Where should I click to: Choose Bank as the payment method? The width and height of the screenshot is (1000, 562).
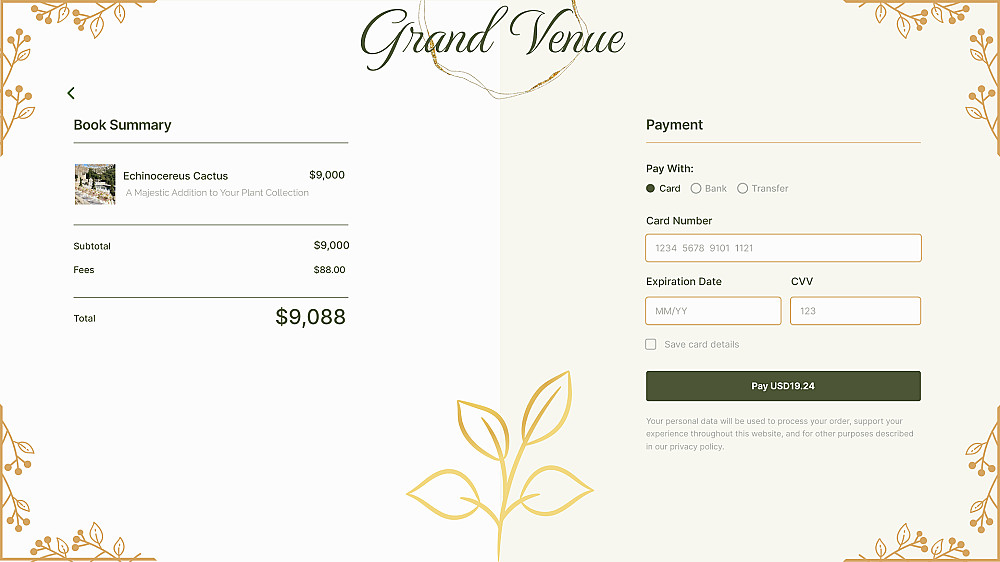pos(696,188)
